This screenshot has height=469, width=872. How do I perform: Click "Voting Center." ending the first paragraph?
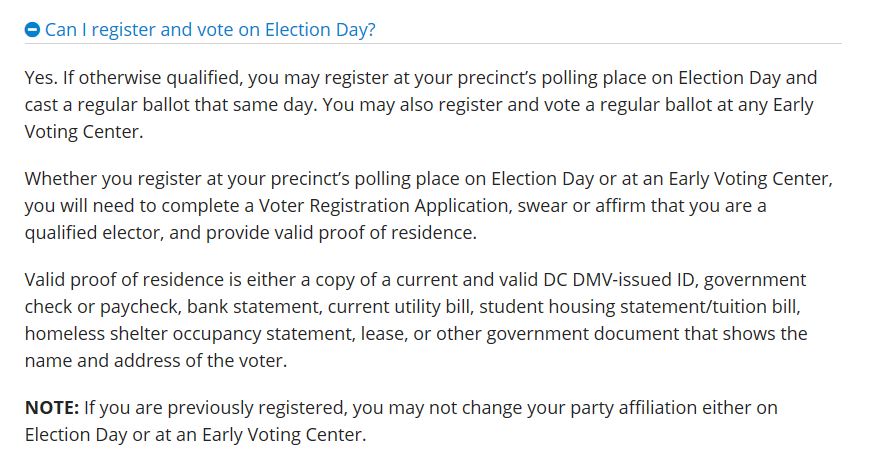pos(84,132)
